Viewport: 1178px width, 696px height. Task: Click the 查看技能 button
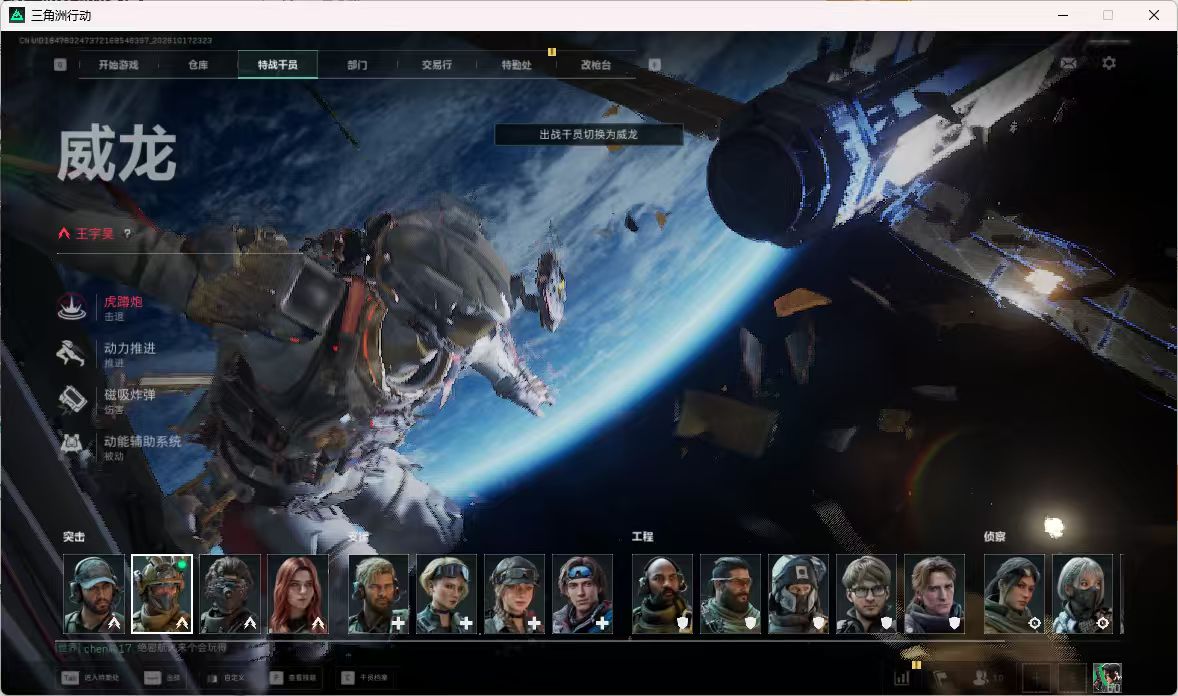[293, 678]
